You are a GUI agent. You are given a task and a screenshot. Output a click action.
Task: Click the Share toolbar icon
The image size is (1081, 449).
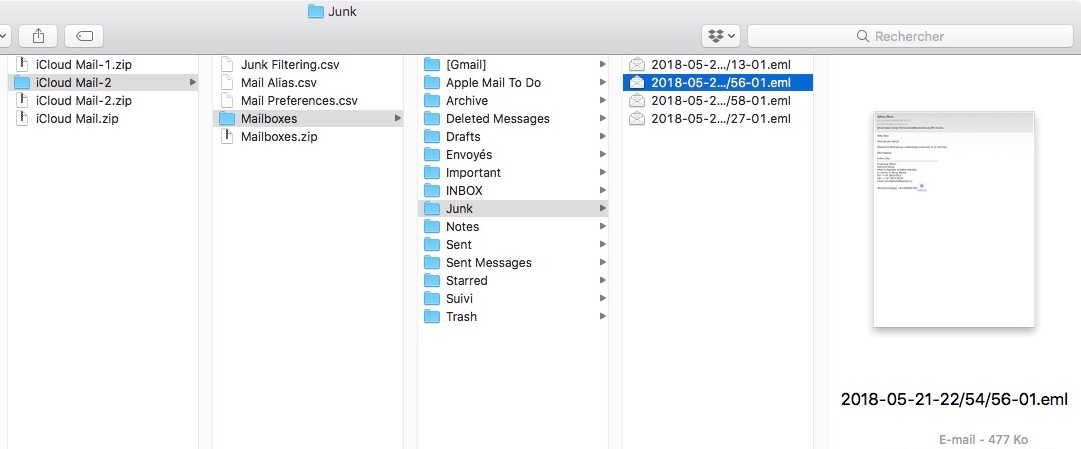click(x=38, y=36)
